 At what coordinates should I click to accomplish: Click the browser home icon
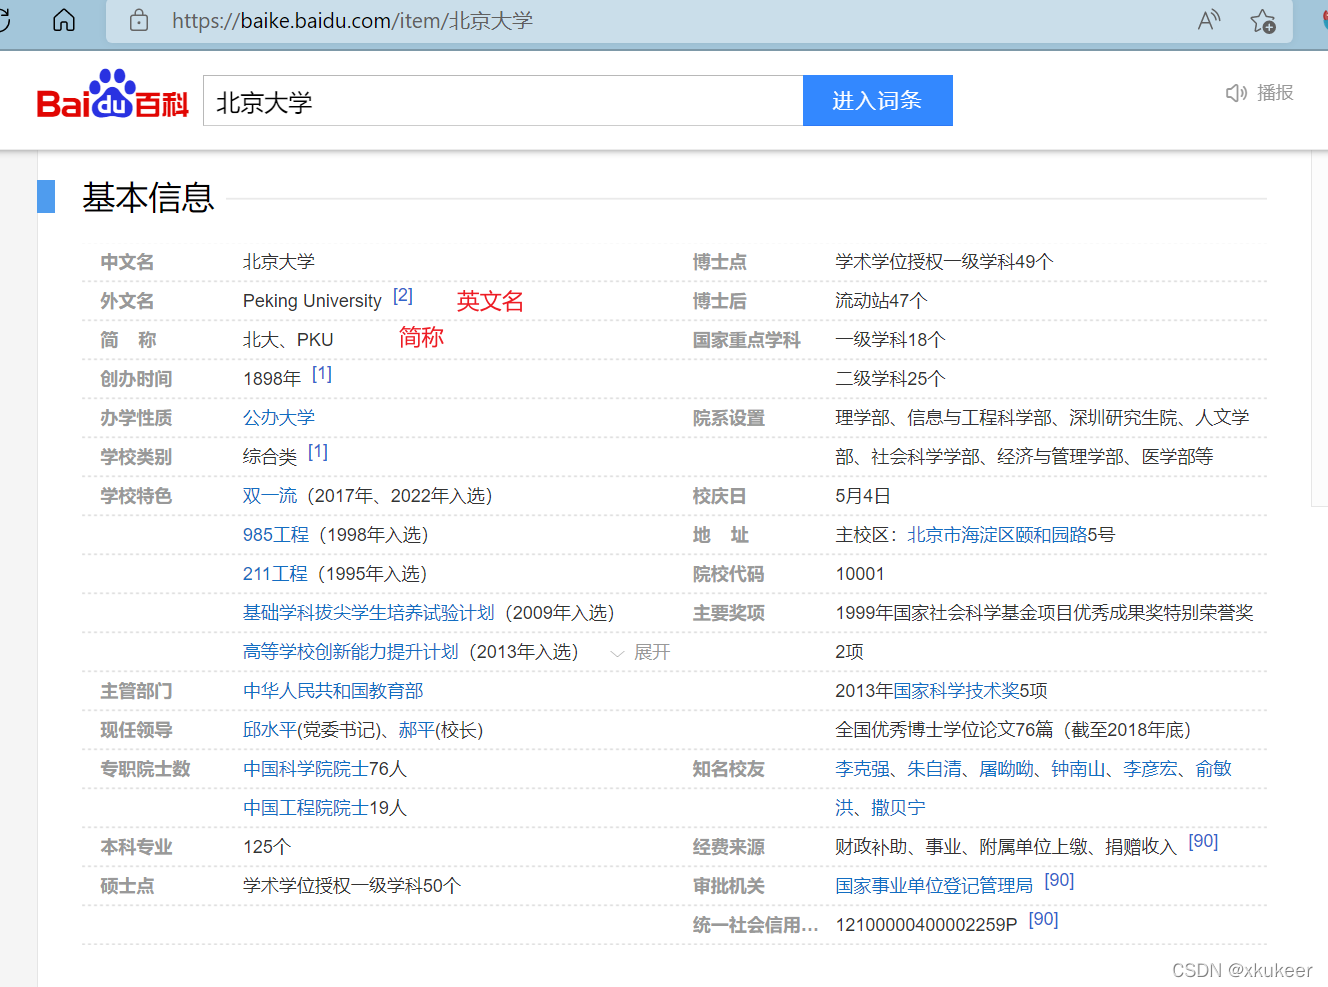pyautogui.click(x=64, y=20)
